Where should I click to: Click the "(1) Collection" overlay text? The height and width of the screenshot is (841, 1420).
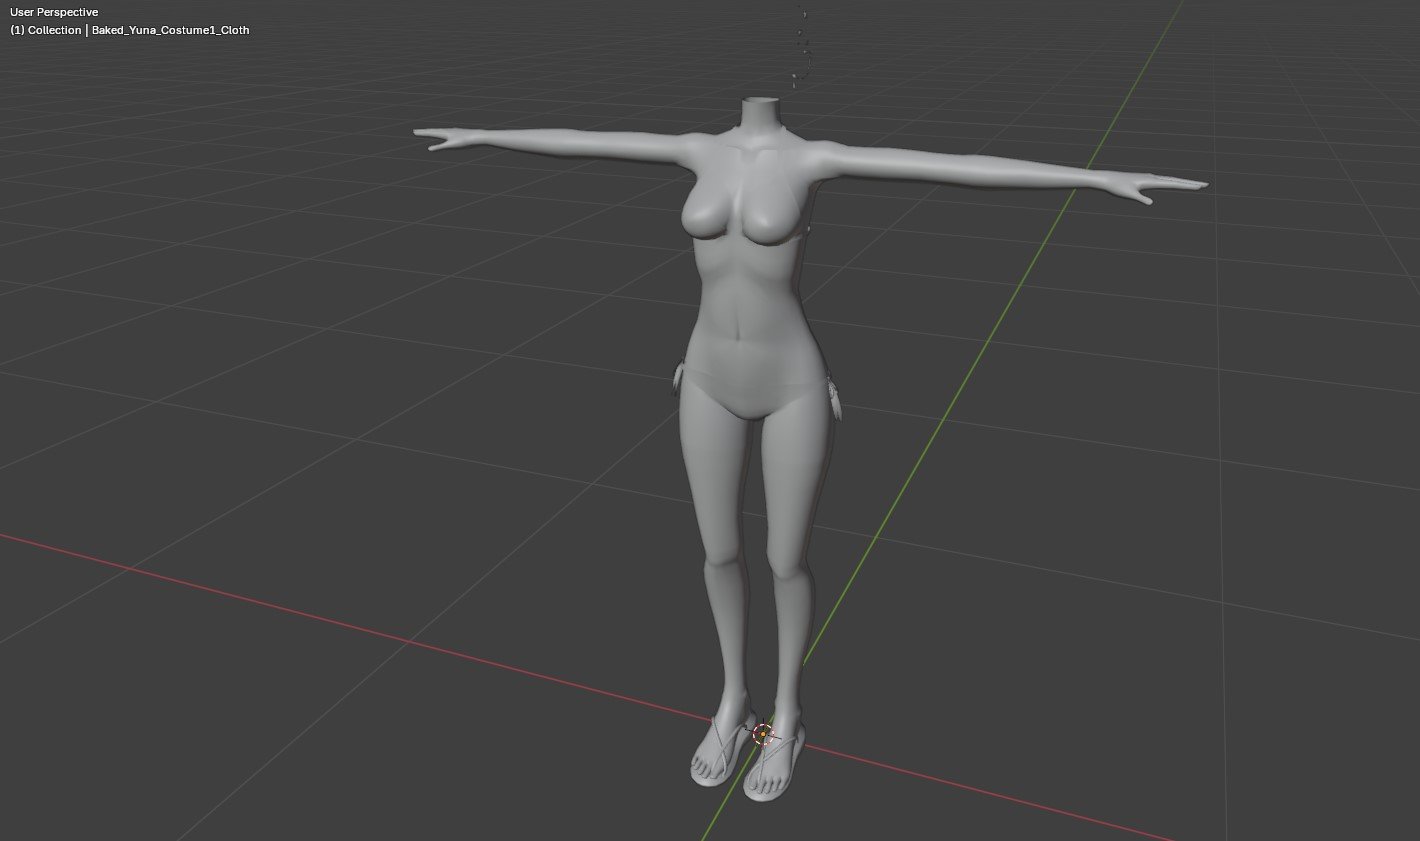click(46, 30)
